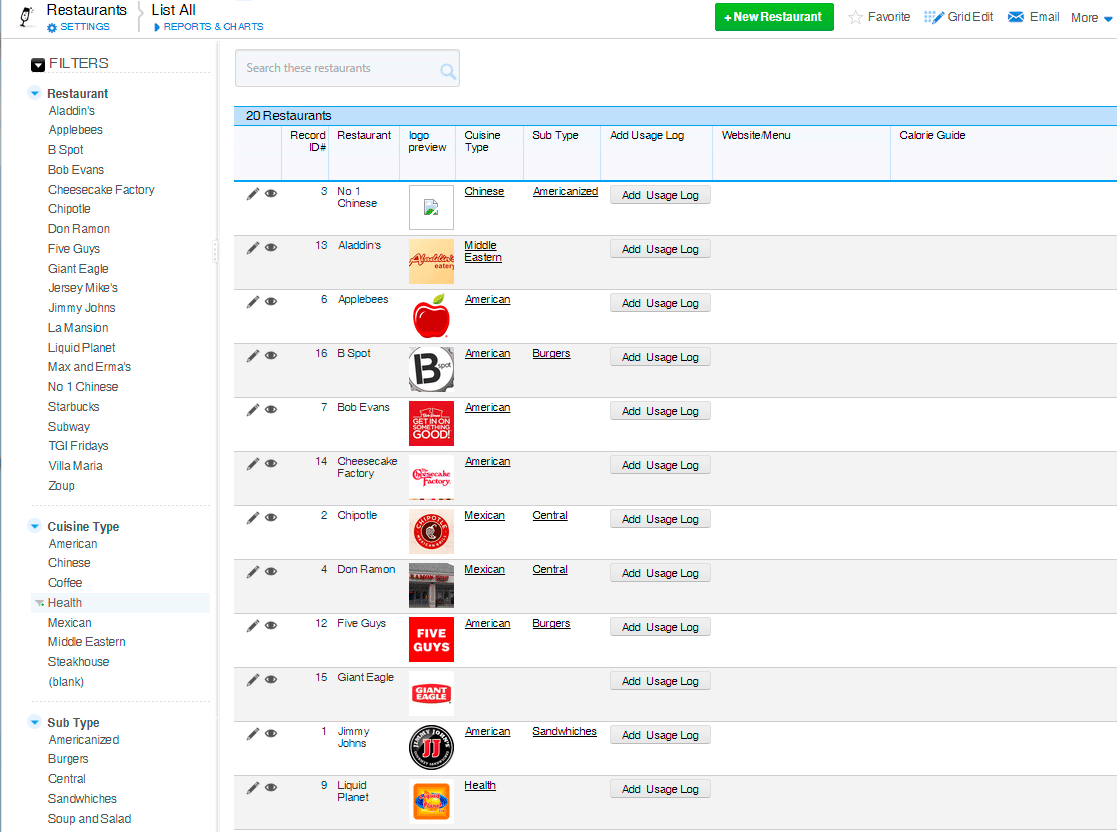Collapse the Cuisine Type filter group
This screenshot has width=1117, height=832.
point(35,527)
